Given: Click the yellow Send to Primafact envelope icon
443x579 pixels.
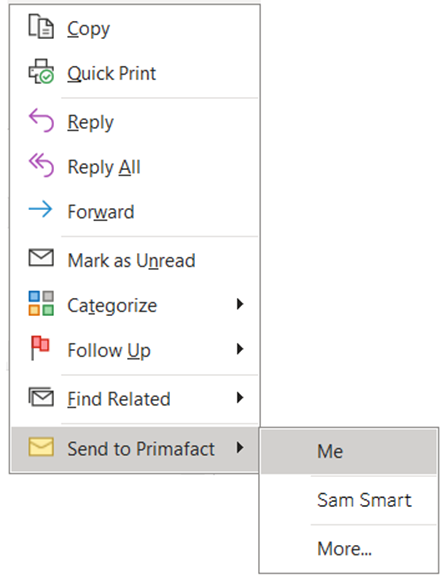Looking at the screenshot, I should [41, 447].
